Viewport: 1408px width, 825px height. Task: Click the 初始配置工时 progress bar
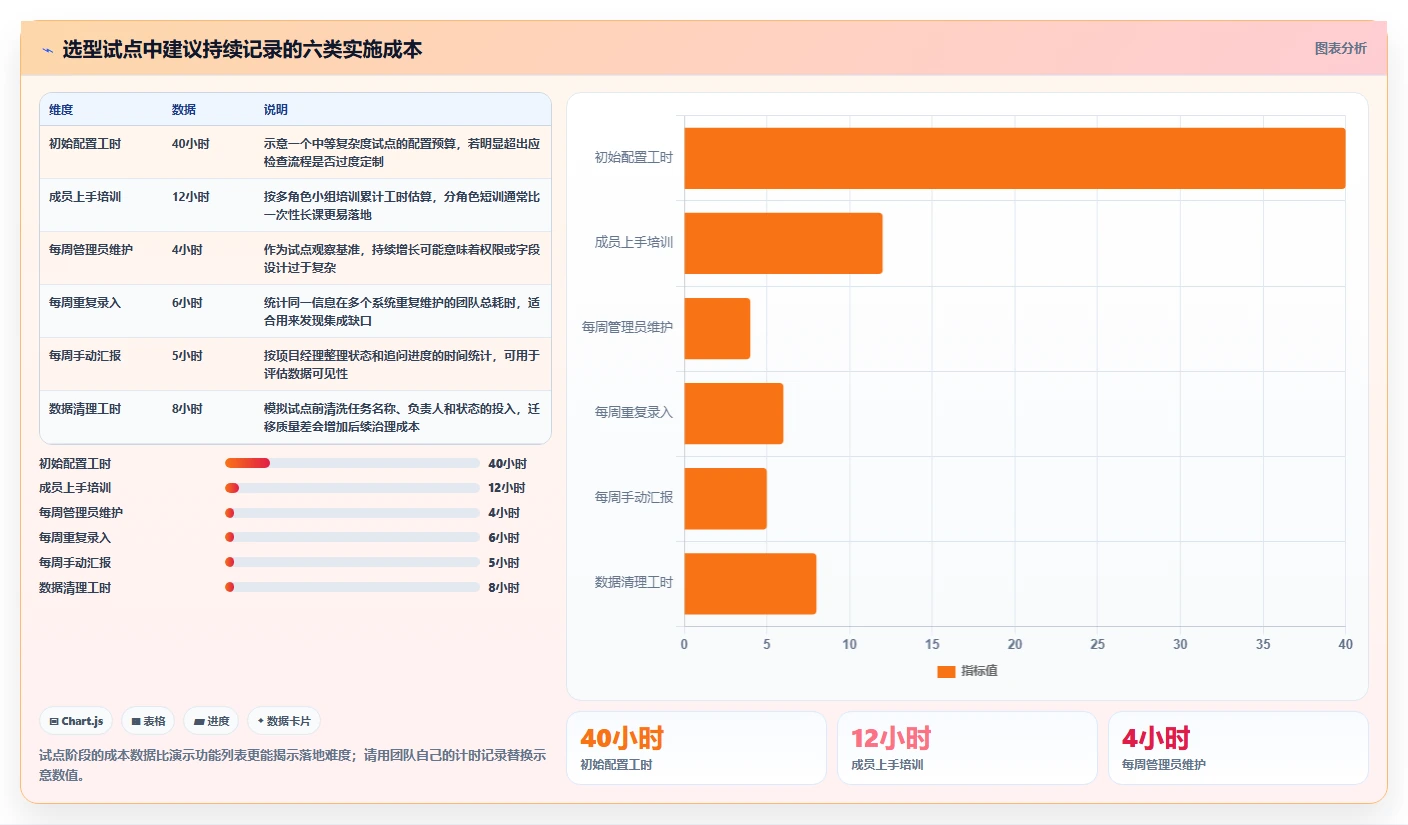tap(352, 463)
